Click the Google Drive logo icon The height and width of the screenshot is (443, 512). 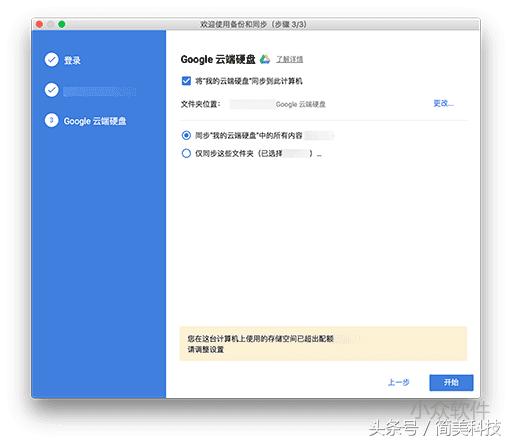tap(265, 59)
